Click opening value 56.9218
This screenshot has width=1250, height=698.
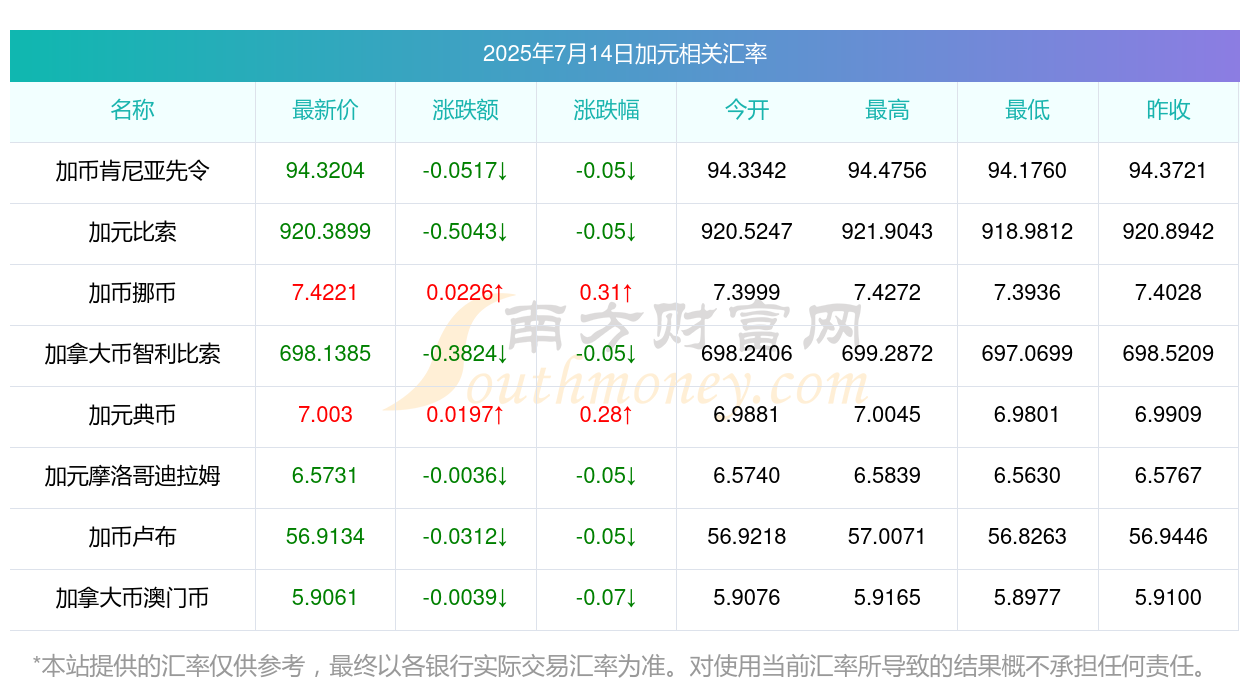click(747, 537)
